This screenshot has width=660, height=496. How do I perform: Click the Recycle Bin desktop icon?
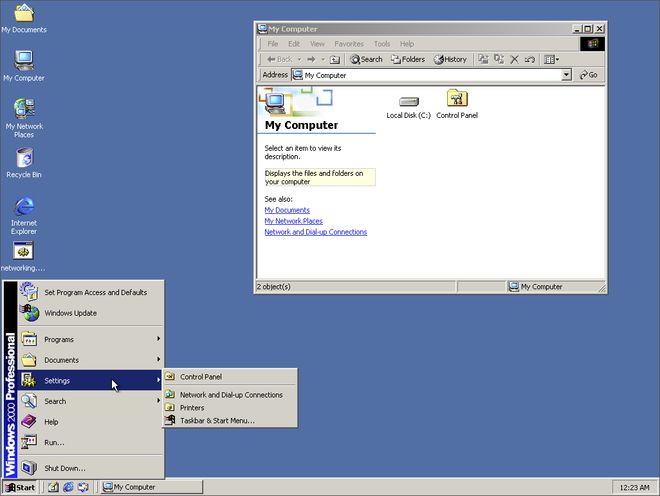(24, 158)
